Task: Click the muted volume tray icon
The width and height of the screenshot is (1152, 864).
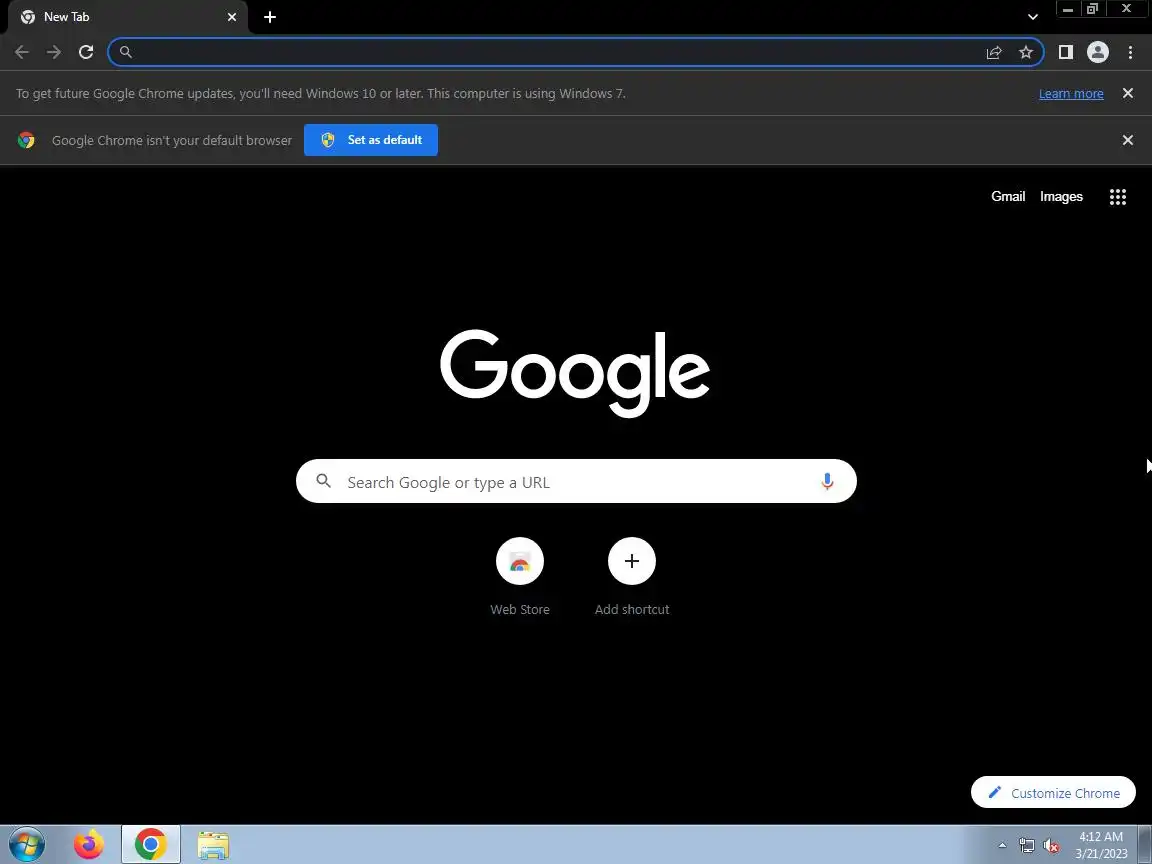Action: click(x=1051, y=846)
